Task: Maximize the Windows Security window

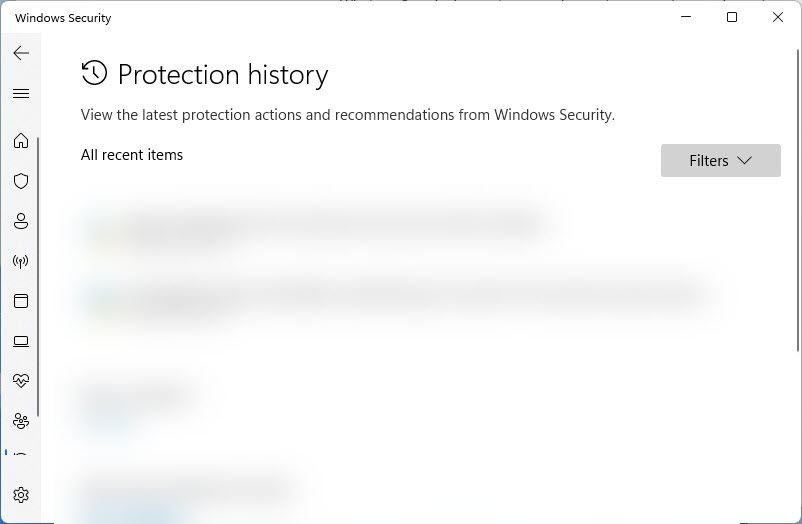Action: point(732,17)
